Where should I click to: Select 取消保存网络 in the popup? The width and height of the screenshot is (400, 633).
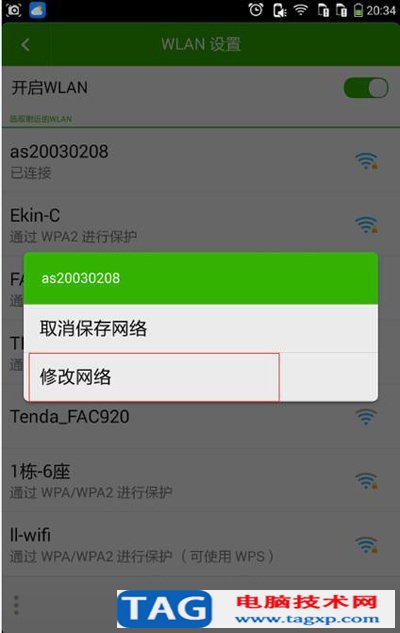[x=201, y=328]
